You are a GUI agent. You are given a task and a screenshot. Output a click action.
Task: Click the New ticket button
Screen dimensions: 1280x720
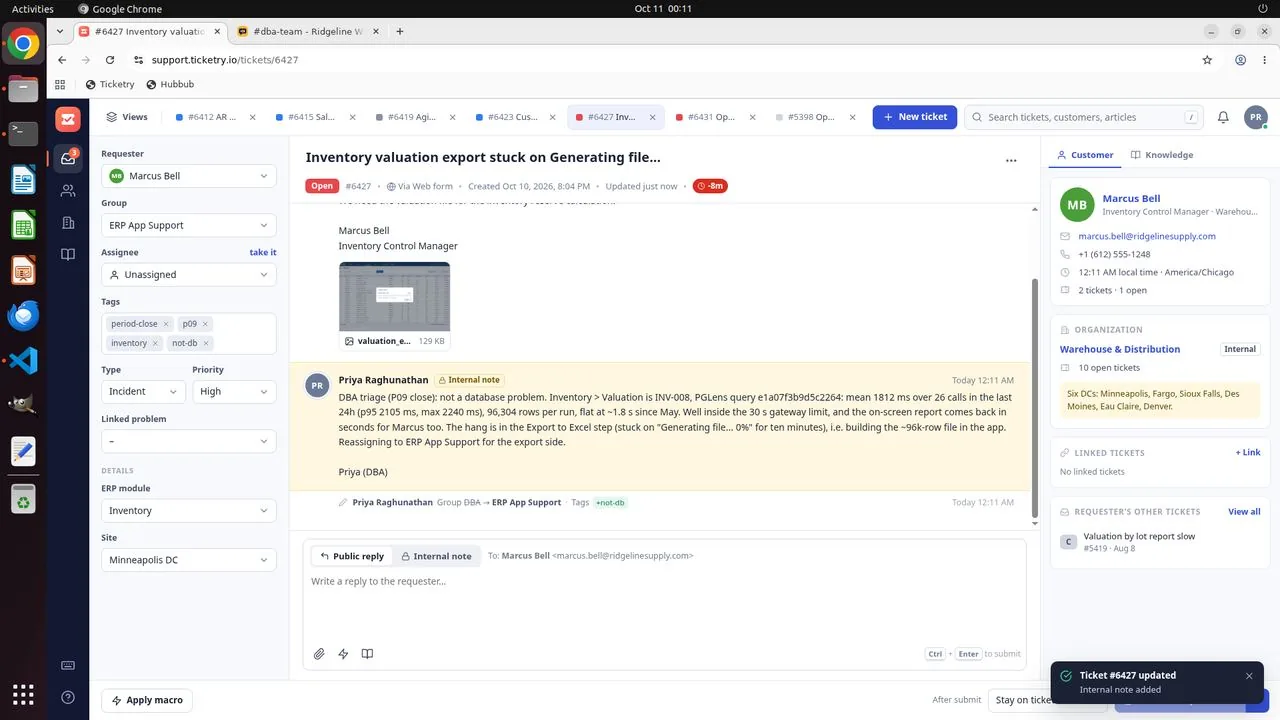coord(915,117)
